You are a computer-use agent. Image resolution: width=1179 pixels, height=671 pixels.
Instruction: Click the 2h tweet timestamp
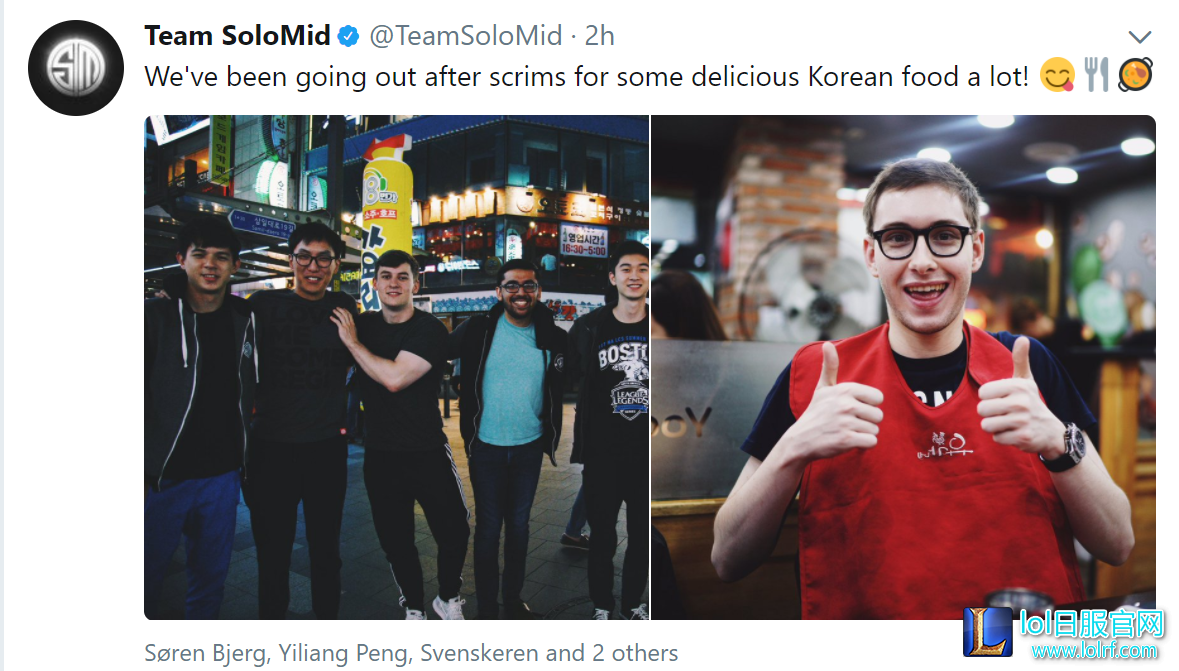(599, 35)
